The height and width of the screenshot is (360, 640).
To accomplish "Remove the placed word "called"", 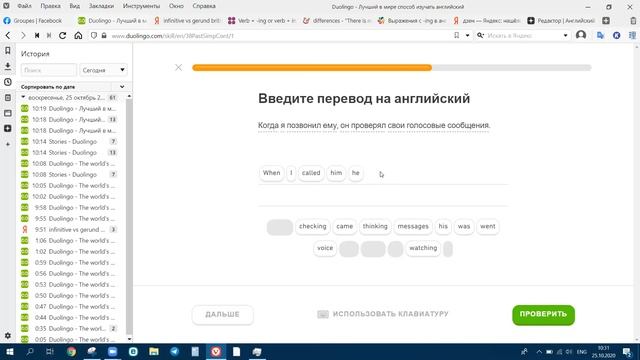I will click(x=311, y=173).
